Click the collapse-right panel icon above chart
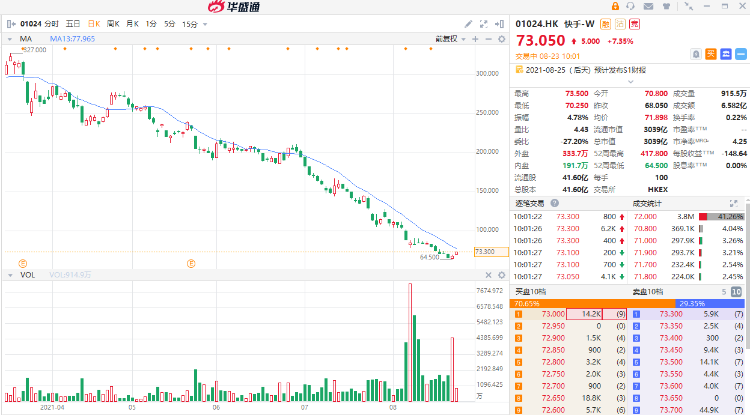Viewport: 750px width, 415px height. pos(499,24)
